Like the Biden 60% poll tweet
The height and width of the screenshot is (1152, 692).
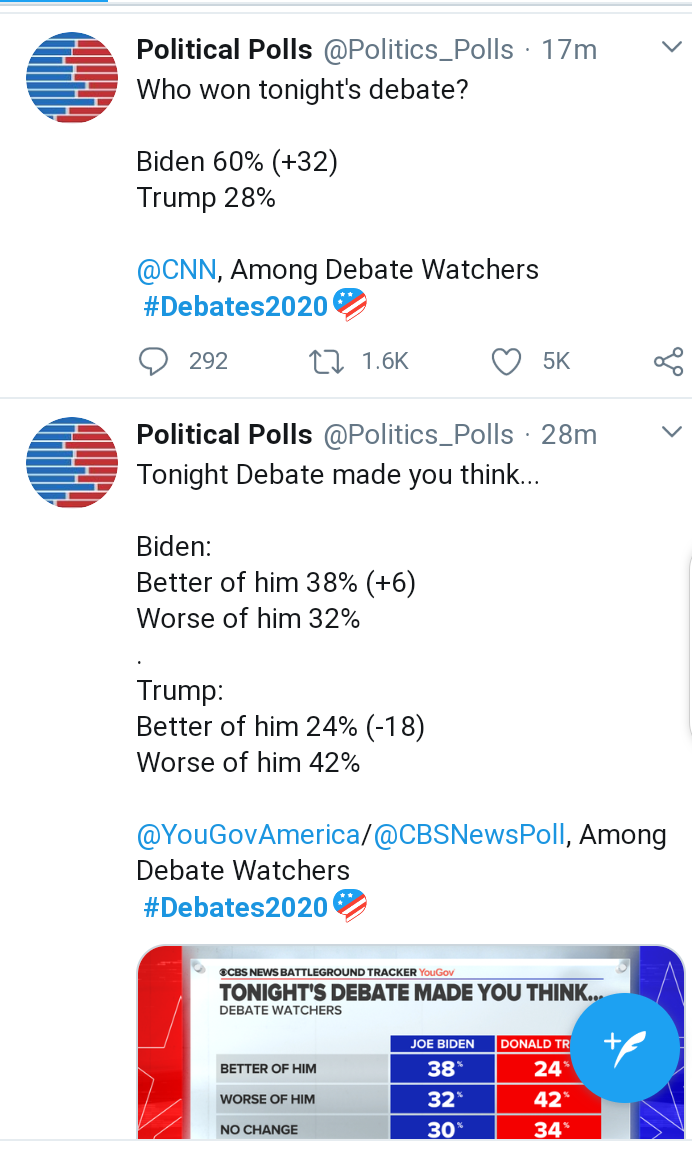click(506, 361)
